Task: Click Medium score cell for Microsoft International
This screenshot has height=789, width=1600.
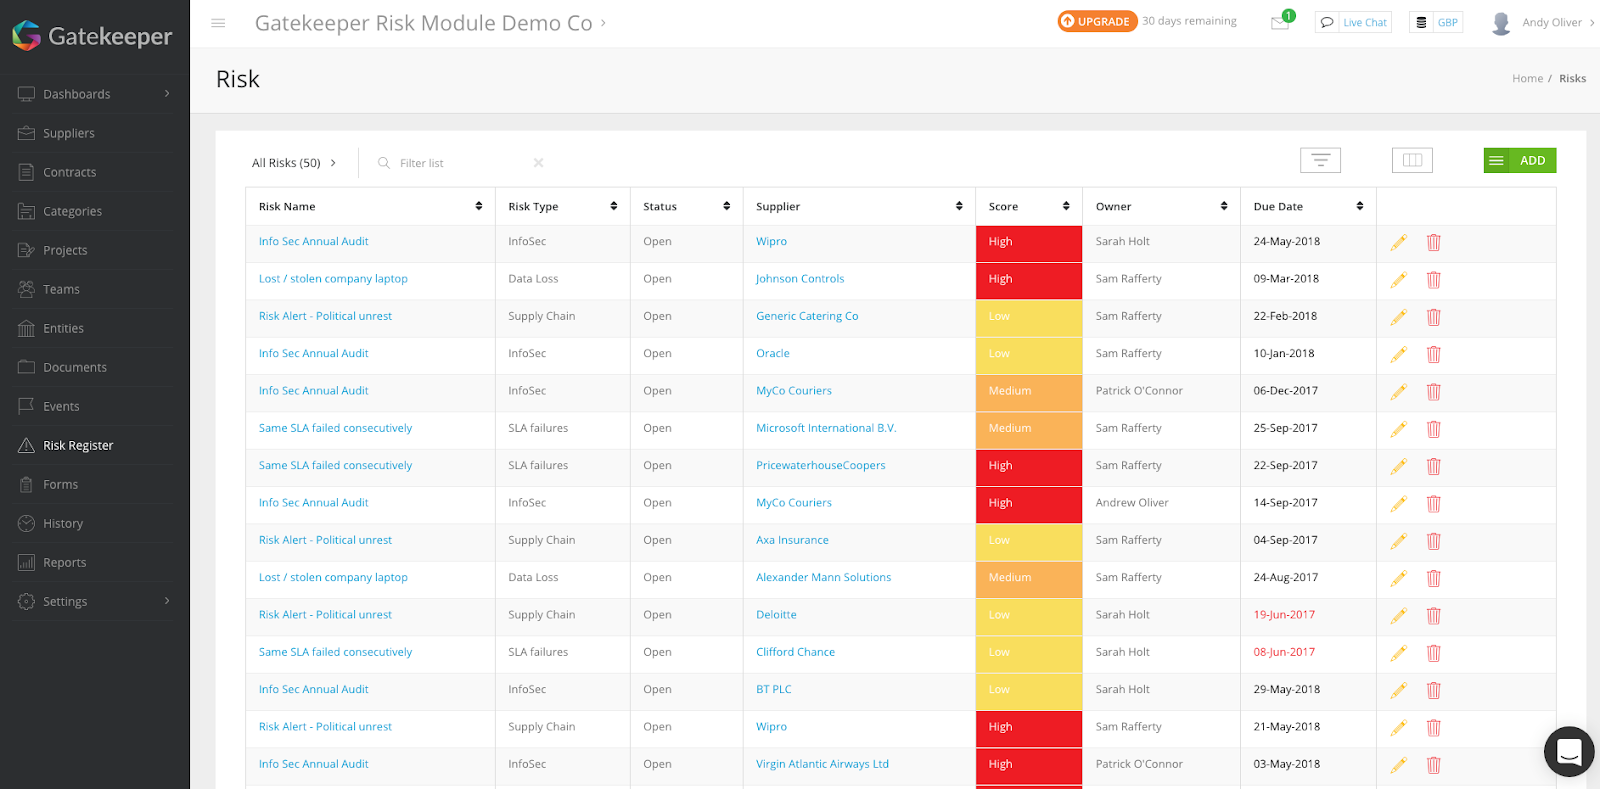Action: (1029, 428)
